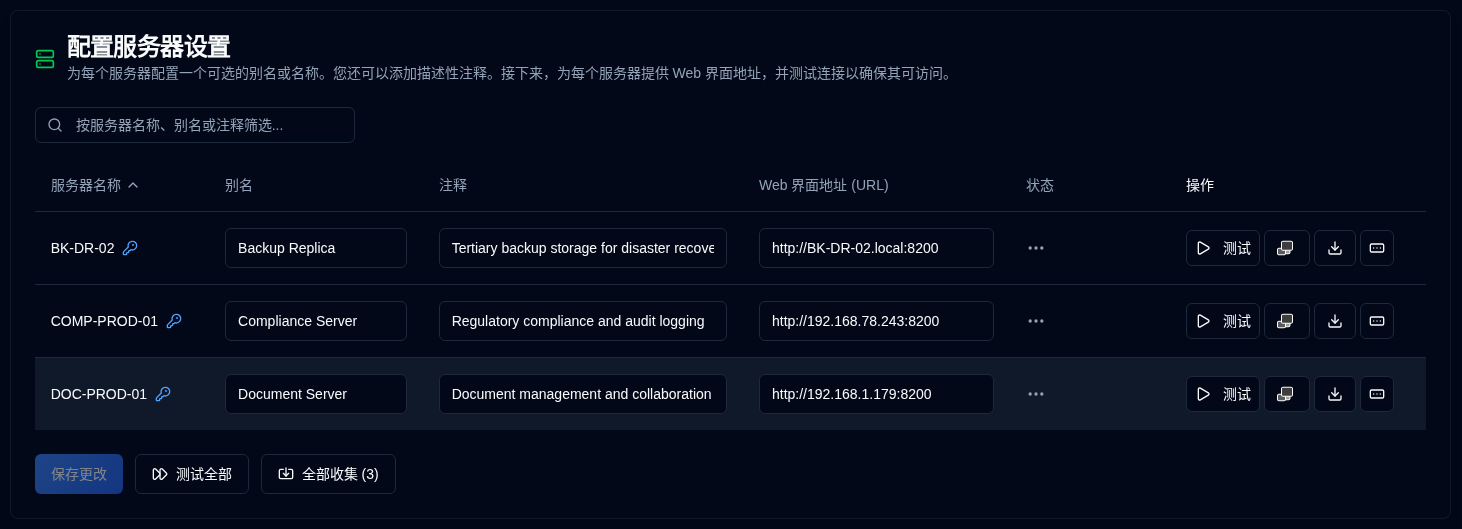
Task: Click the key icon beside DOC-PROD-01
Action: 163,394
